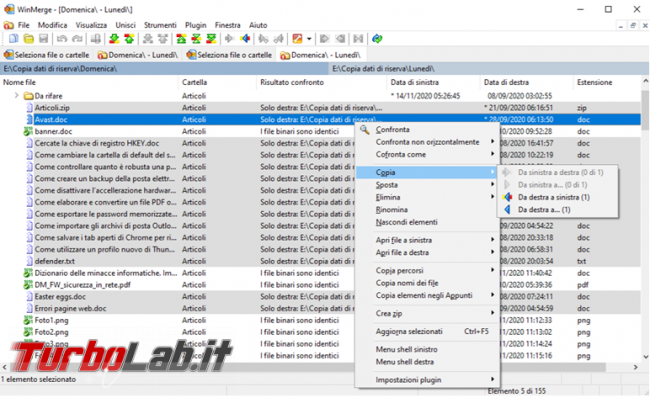Open the File menu

click(x=24, y=25)
